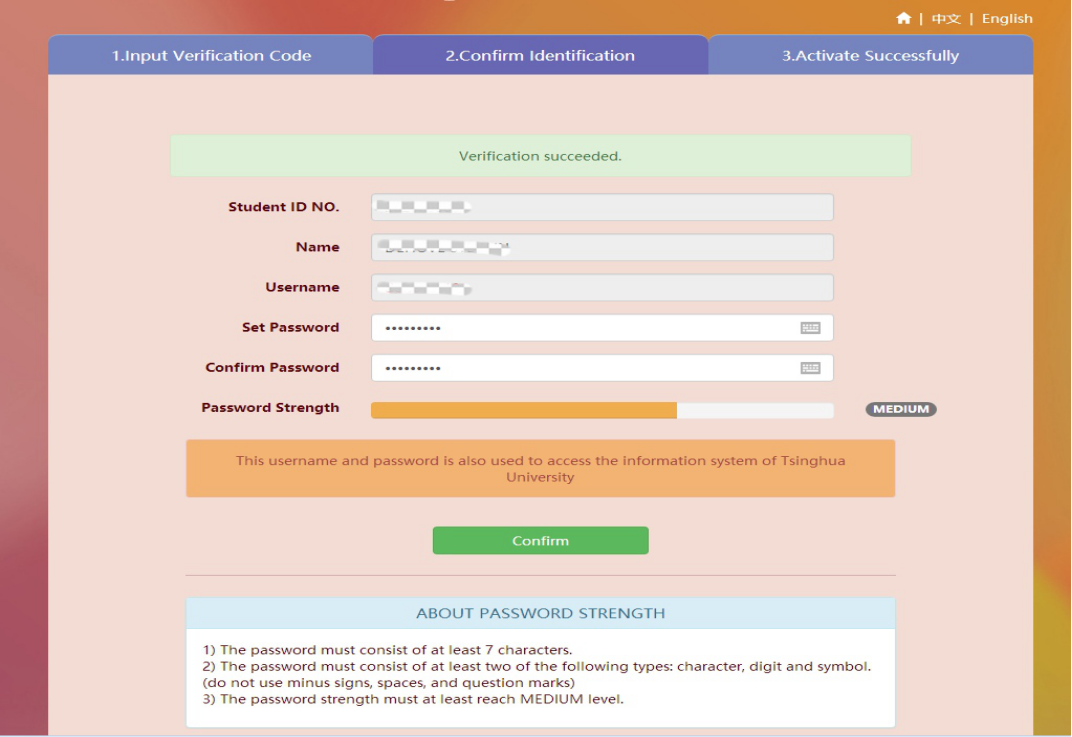Click rule about character, digit and symbol types
The width and height of the screenshot is (1072, 737).
[537, 666]
